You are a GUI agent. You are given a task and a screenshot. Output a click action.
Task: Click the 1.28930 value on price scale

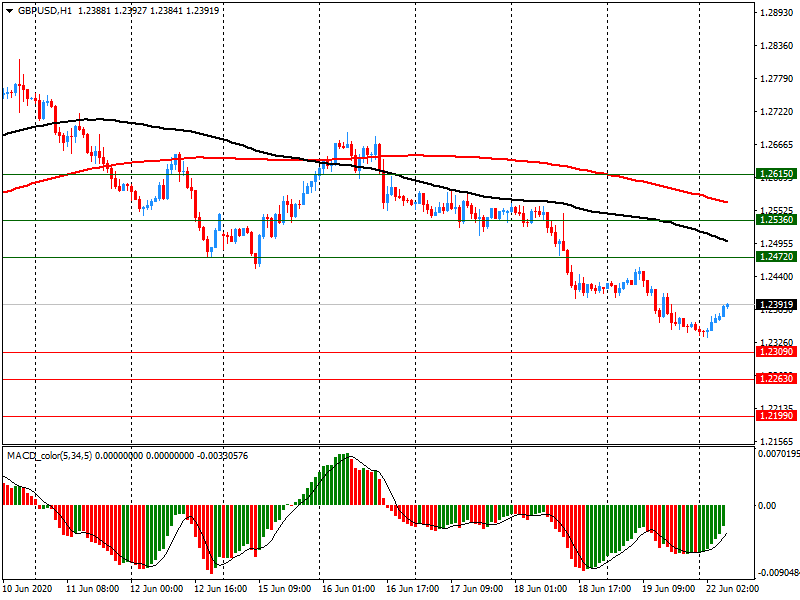[776, 13]
